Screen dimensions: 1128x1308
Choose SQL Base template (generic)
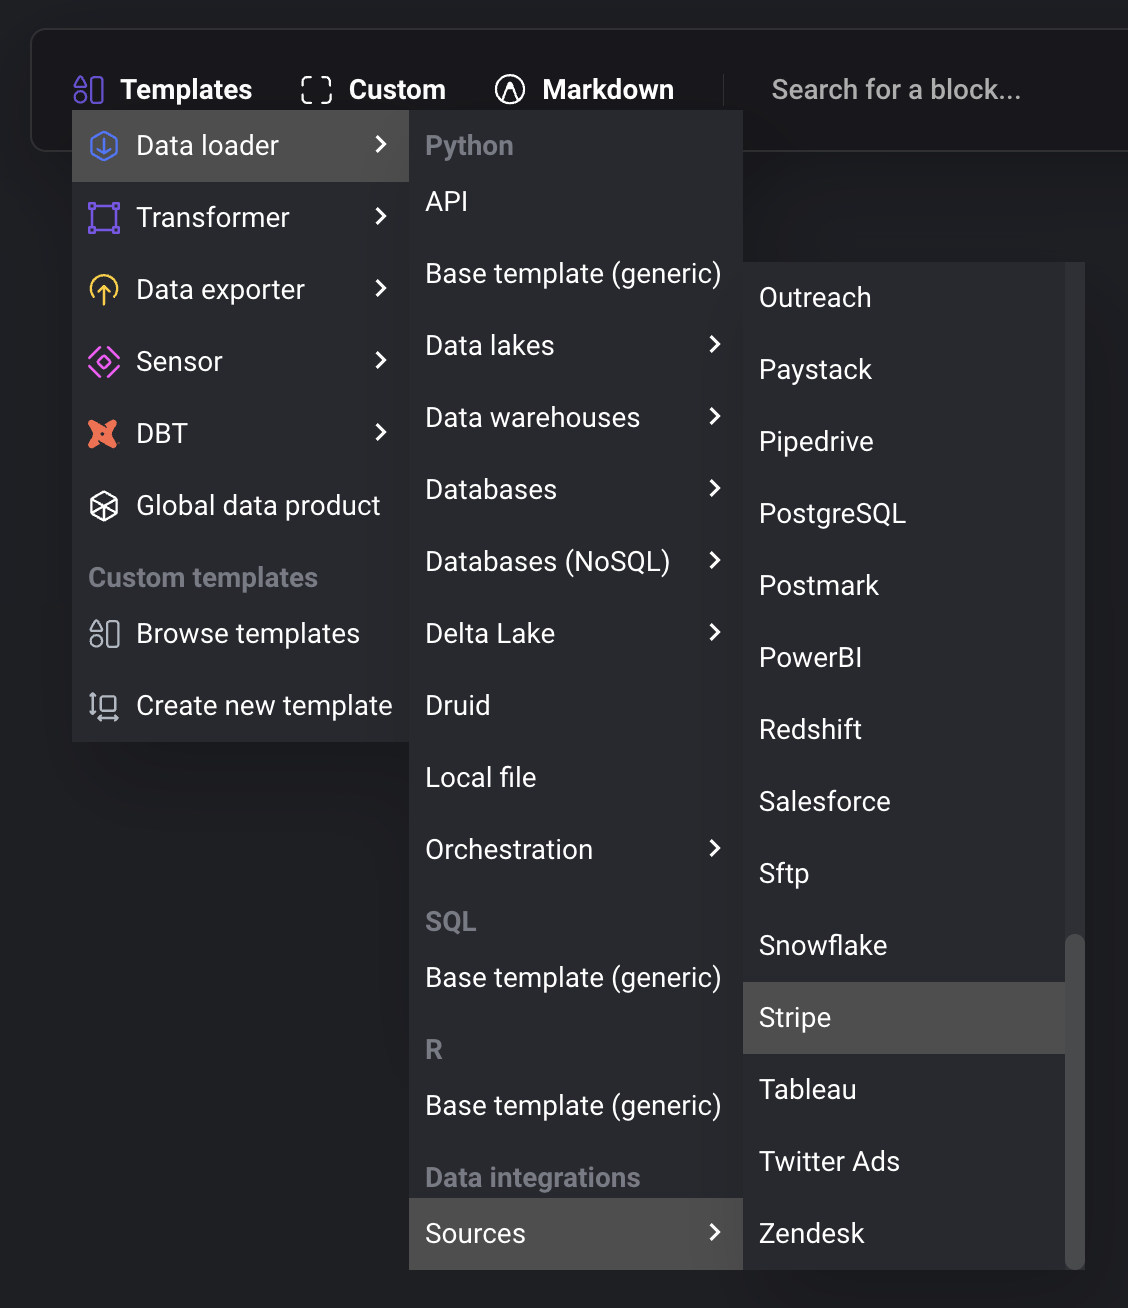[x=576, y=978]
